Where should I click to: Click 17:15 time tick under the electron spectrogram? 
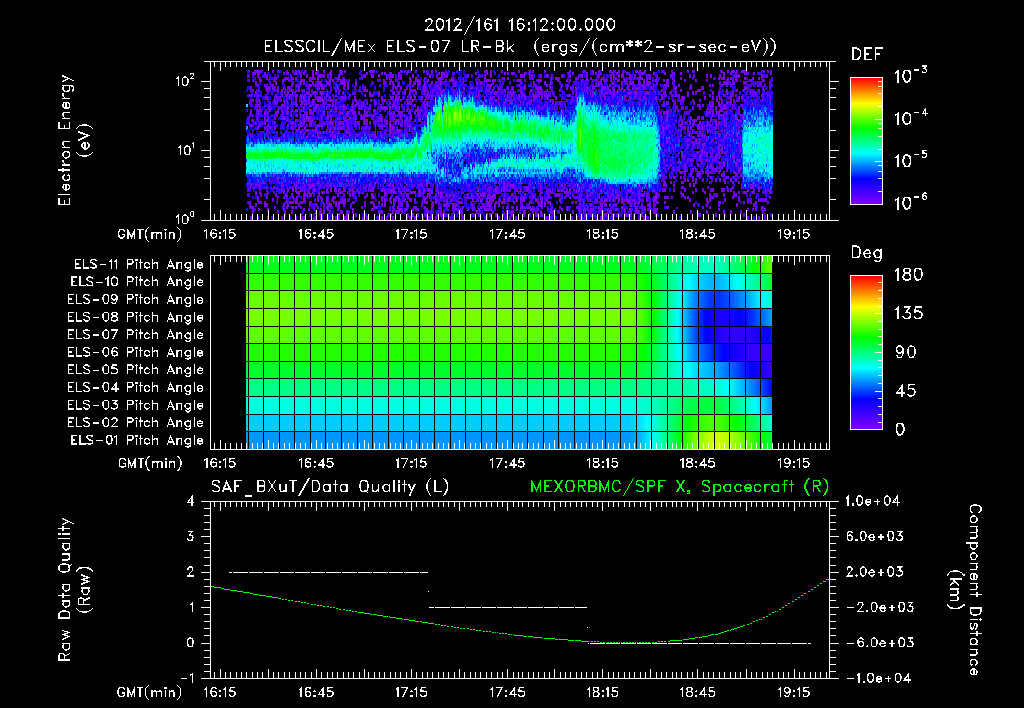[411, 234]
